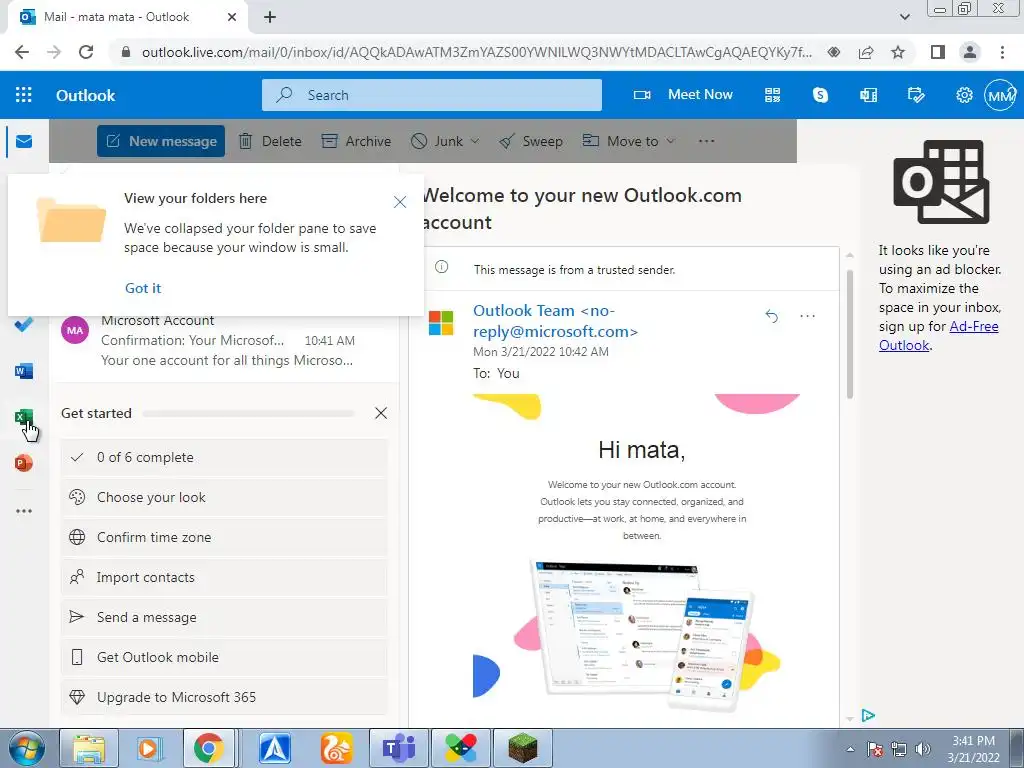Open the MM account profile avatar
The image size is (1024, 768).
click(1000, 95)
